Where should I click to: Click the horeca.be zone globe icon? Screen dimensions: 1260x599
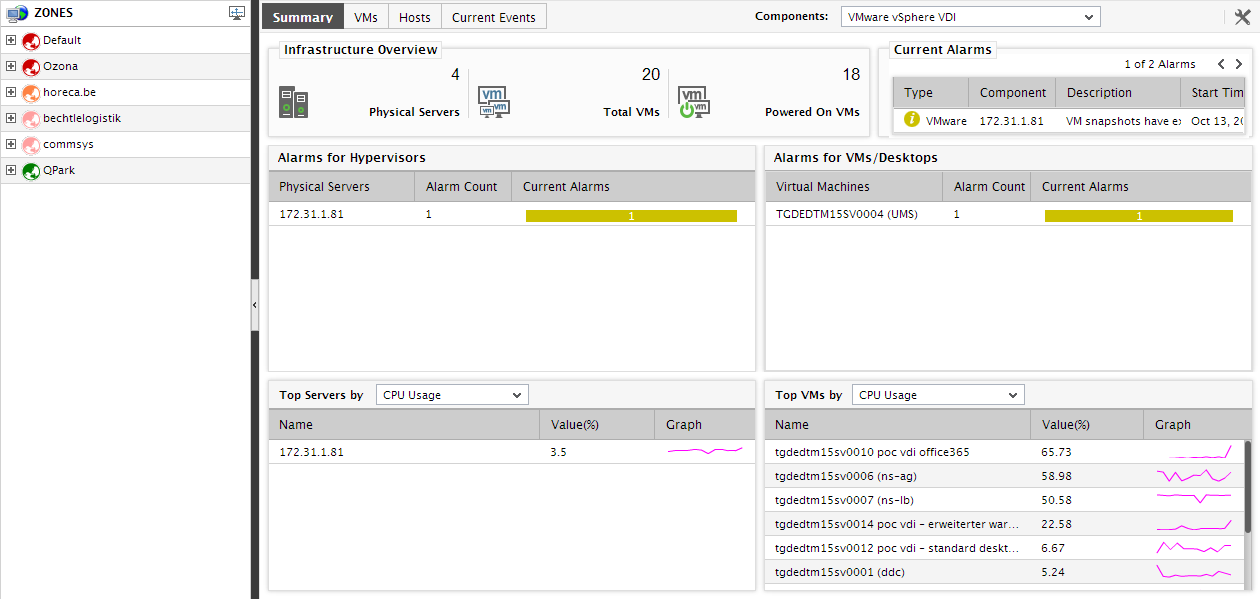point(30,93)
